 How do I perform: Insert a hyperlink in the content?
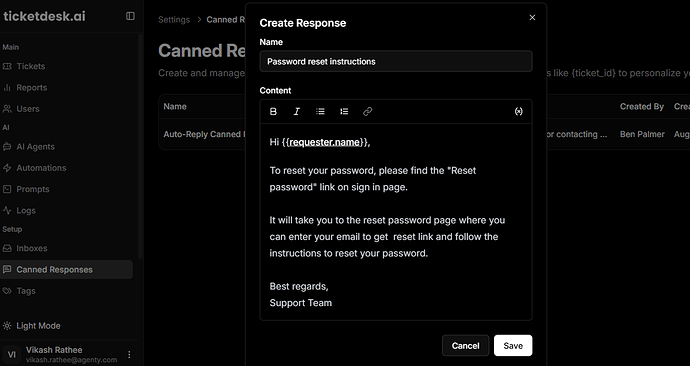367,112
